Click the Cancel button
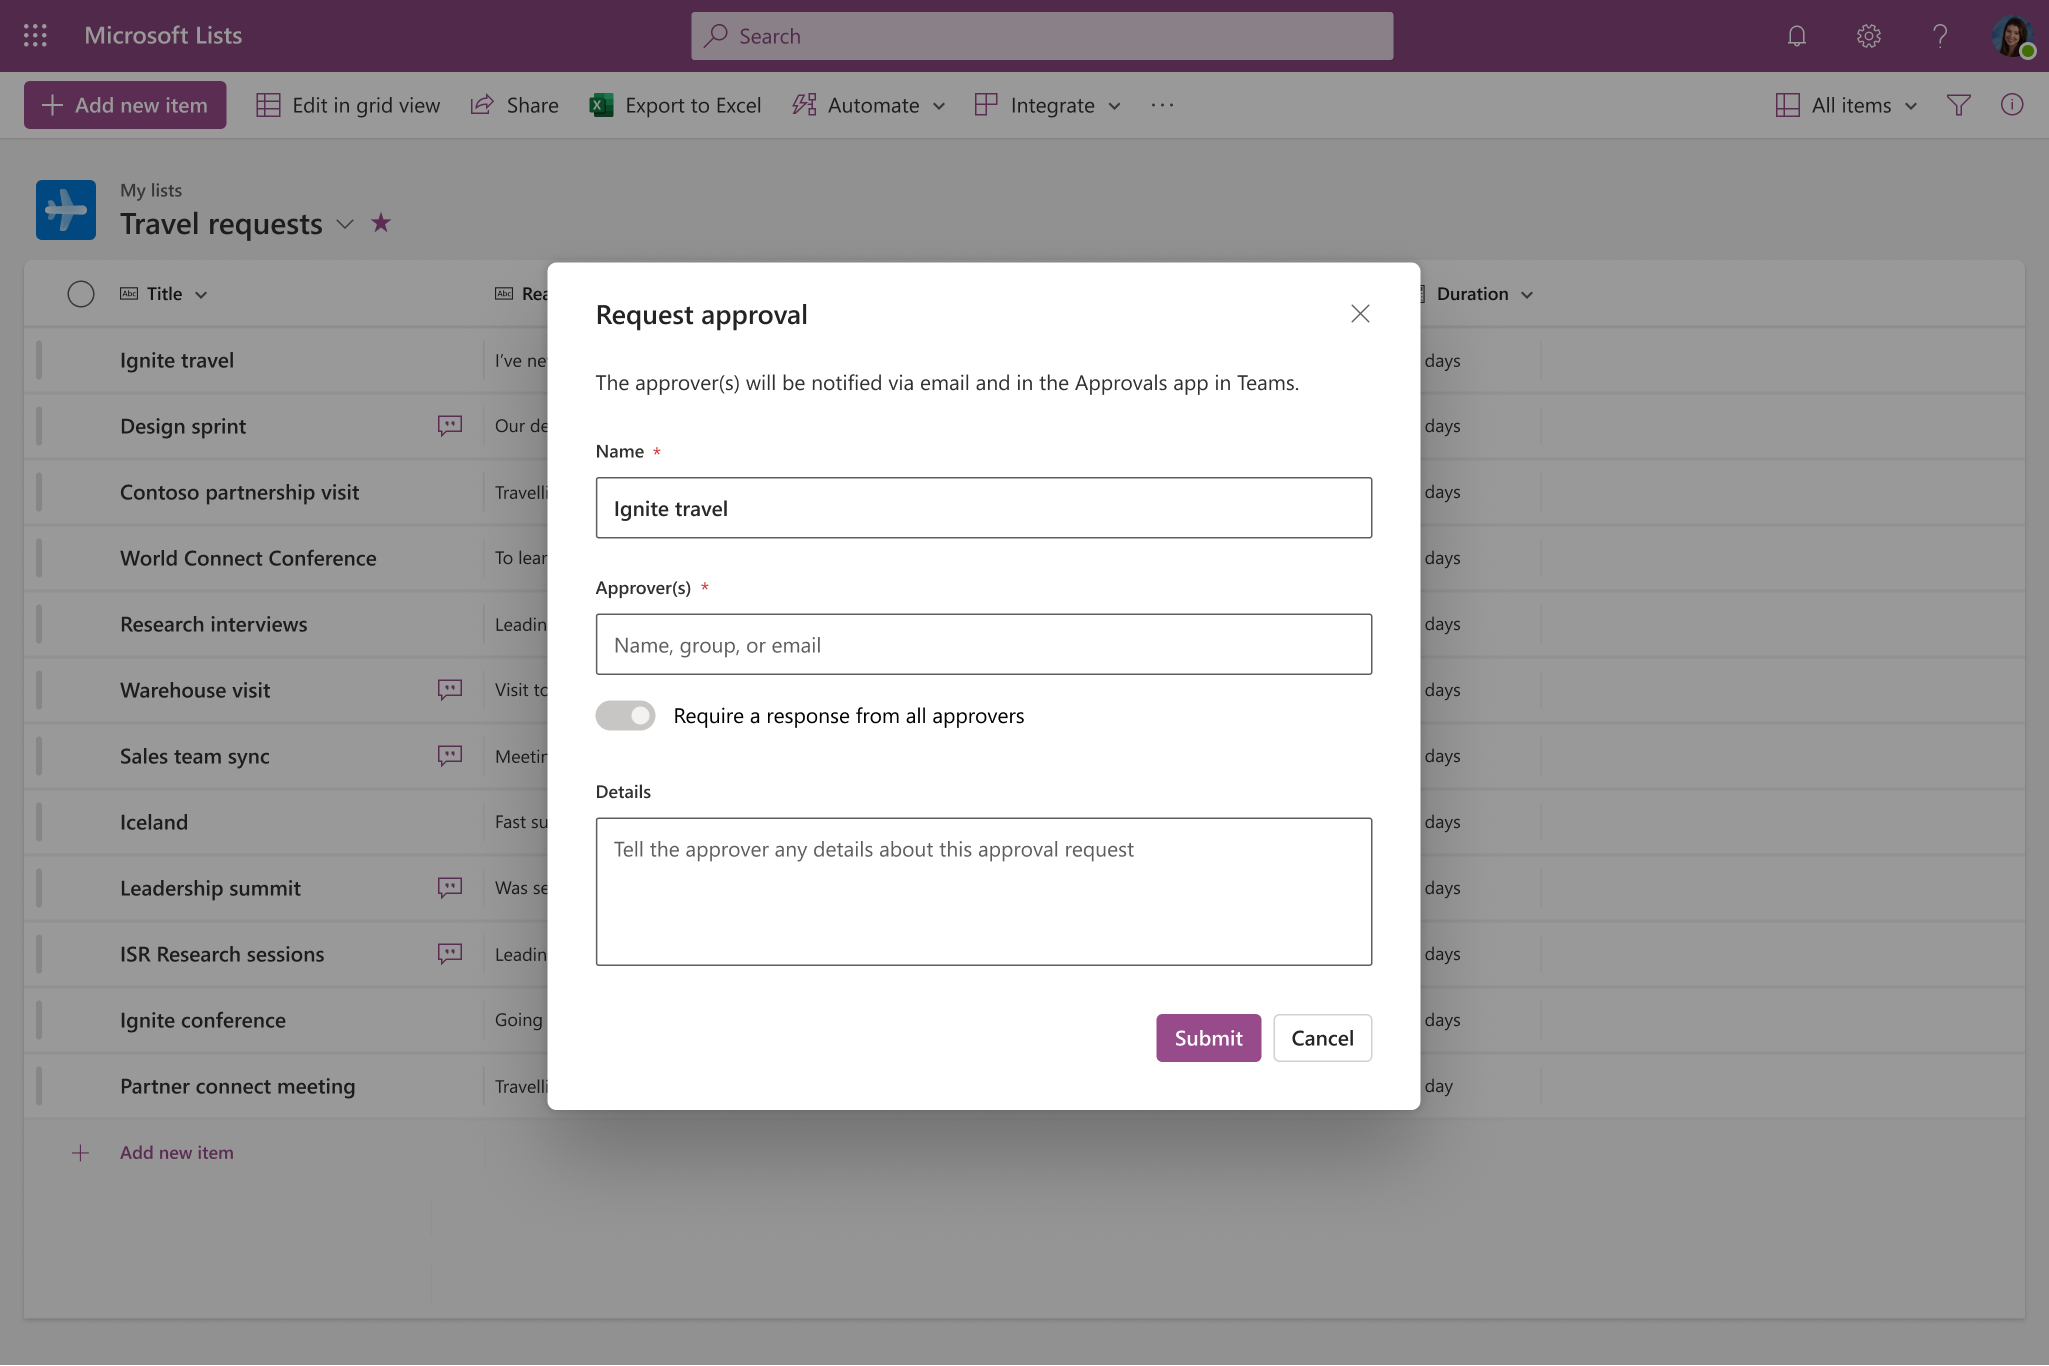The height and width of the screenshot is (1366, 2049). point(1320,1037)
